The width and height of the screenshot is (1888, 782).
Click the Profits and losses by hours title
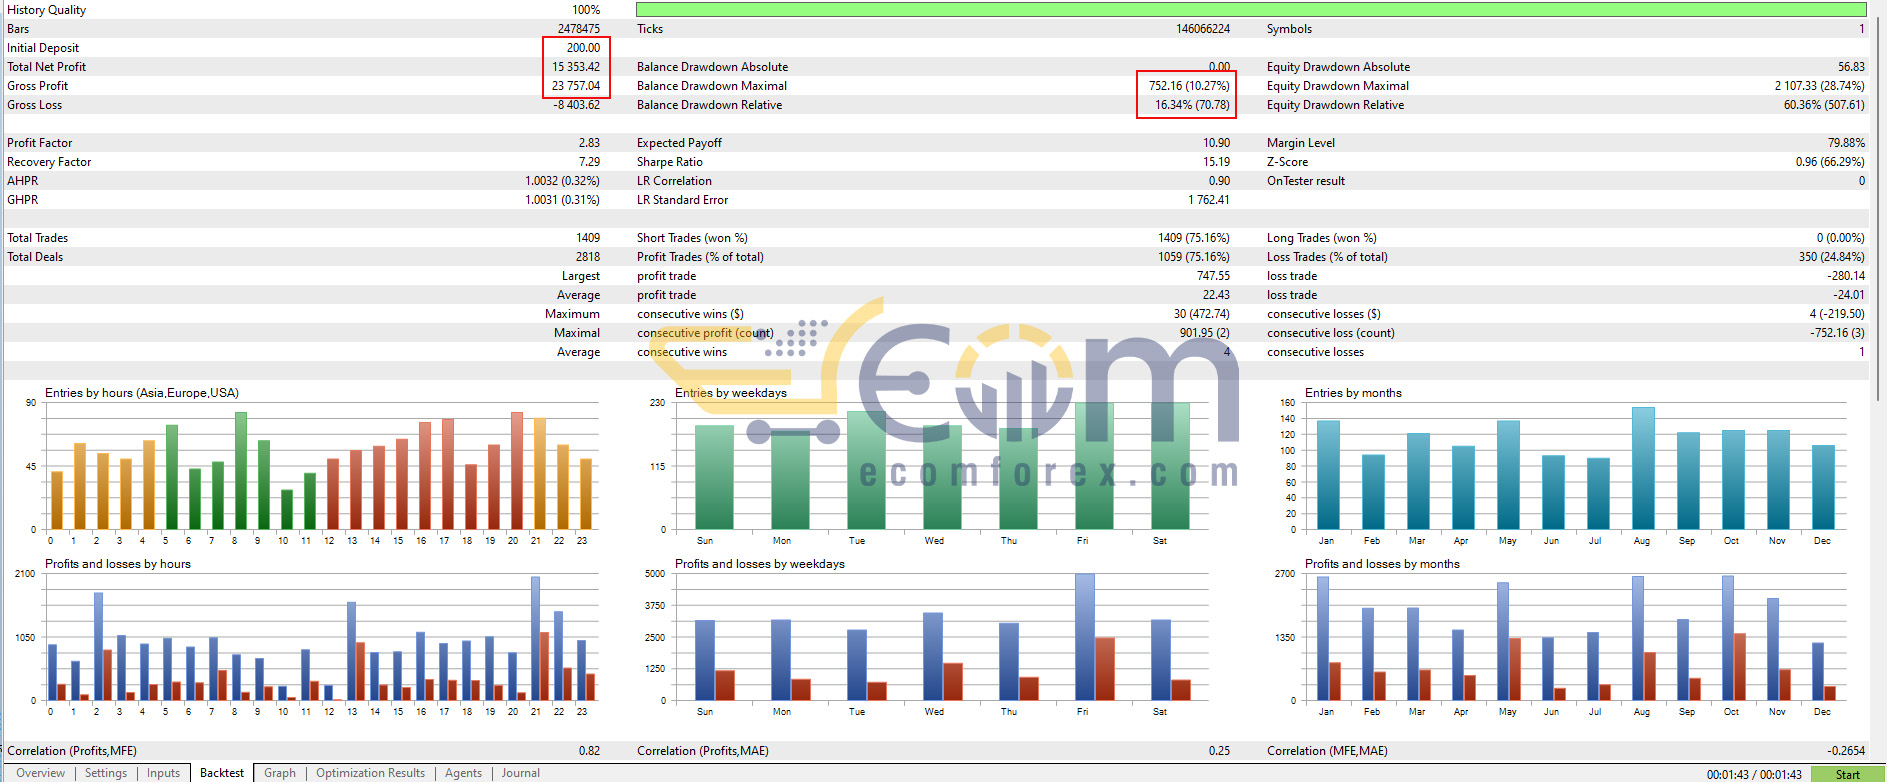pyautogui.click(x=118, y=564)
